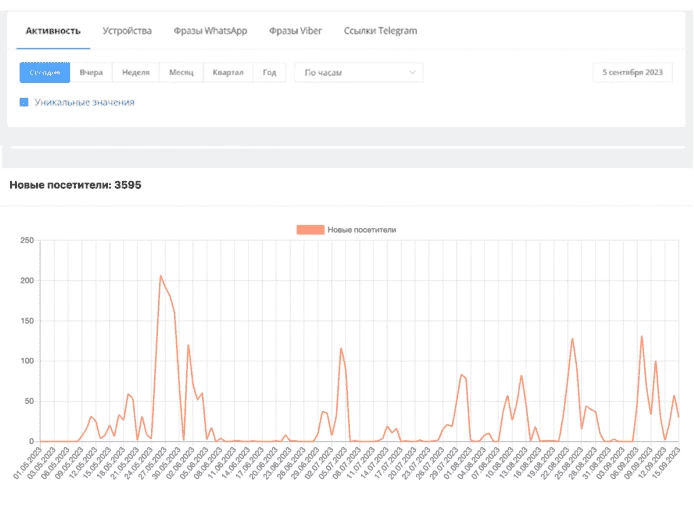Click the chart peak near 05.07.2023
This screenshot has width=694, height=520.
341,348
